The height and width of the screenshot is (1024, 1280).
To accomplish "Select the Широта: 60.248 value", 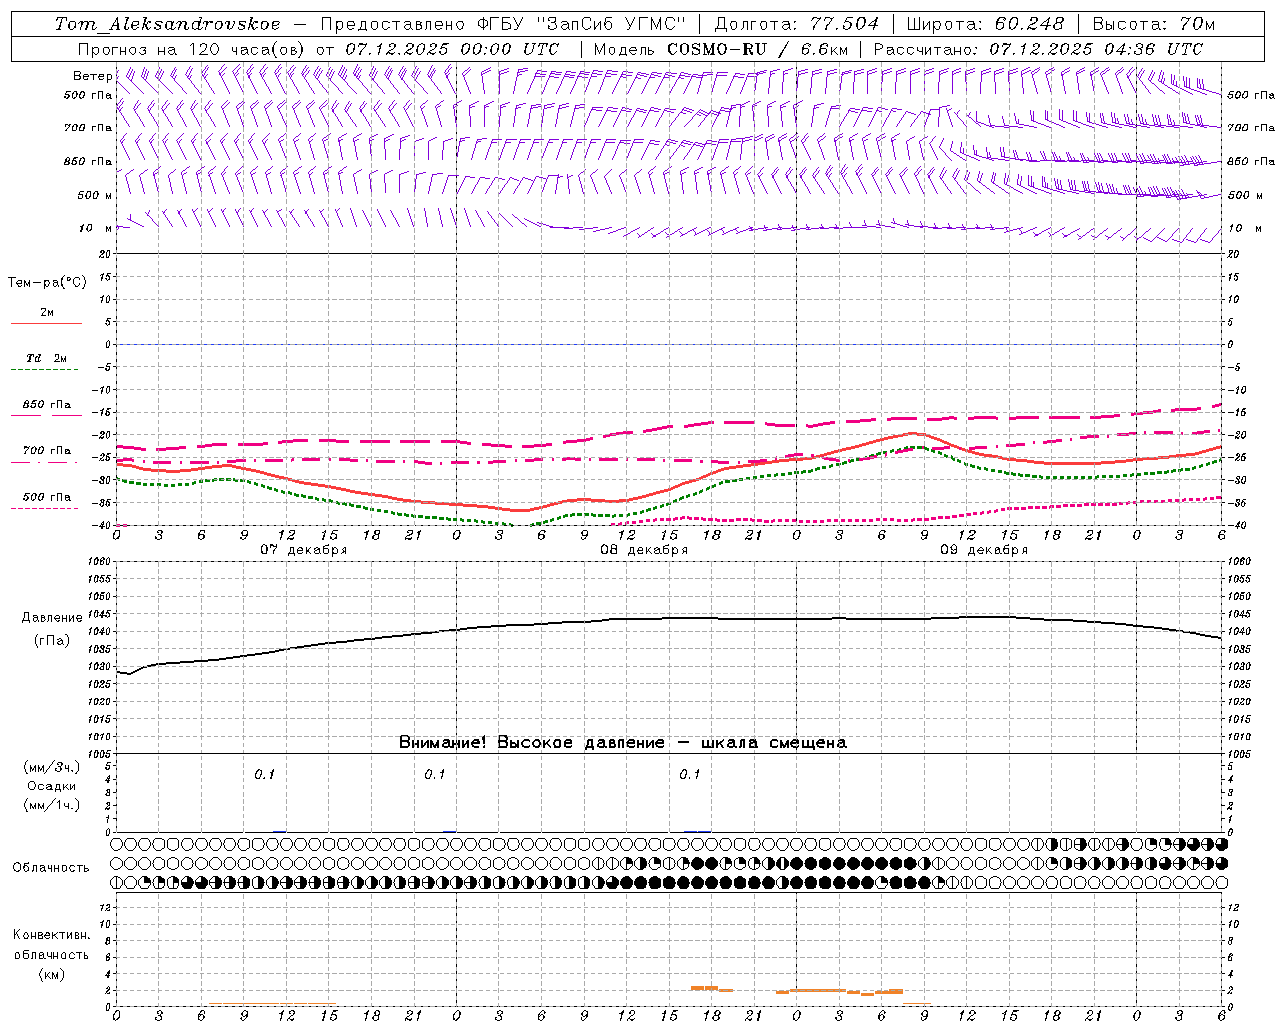I will pyautogui.click(x=986, y=24).
